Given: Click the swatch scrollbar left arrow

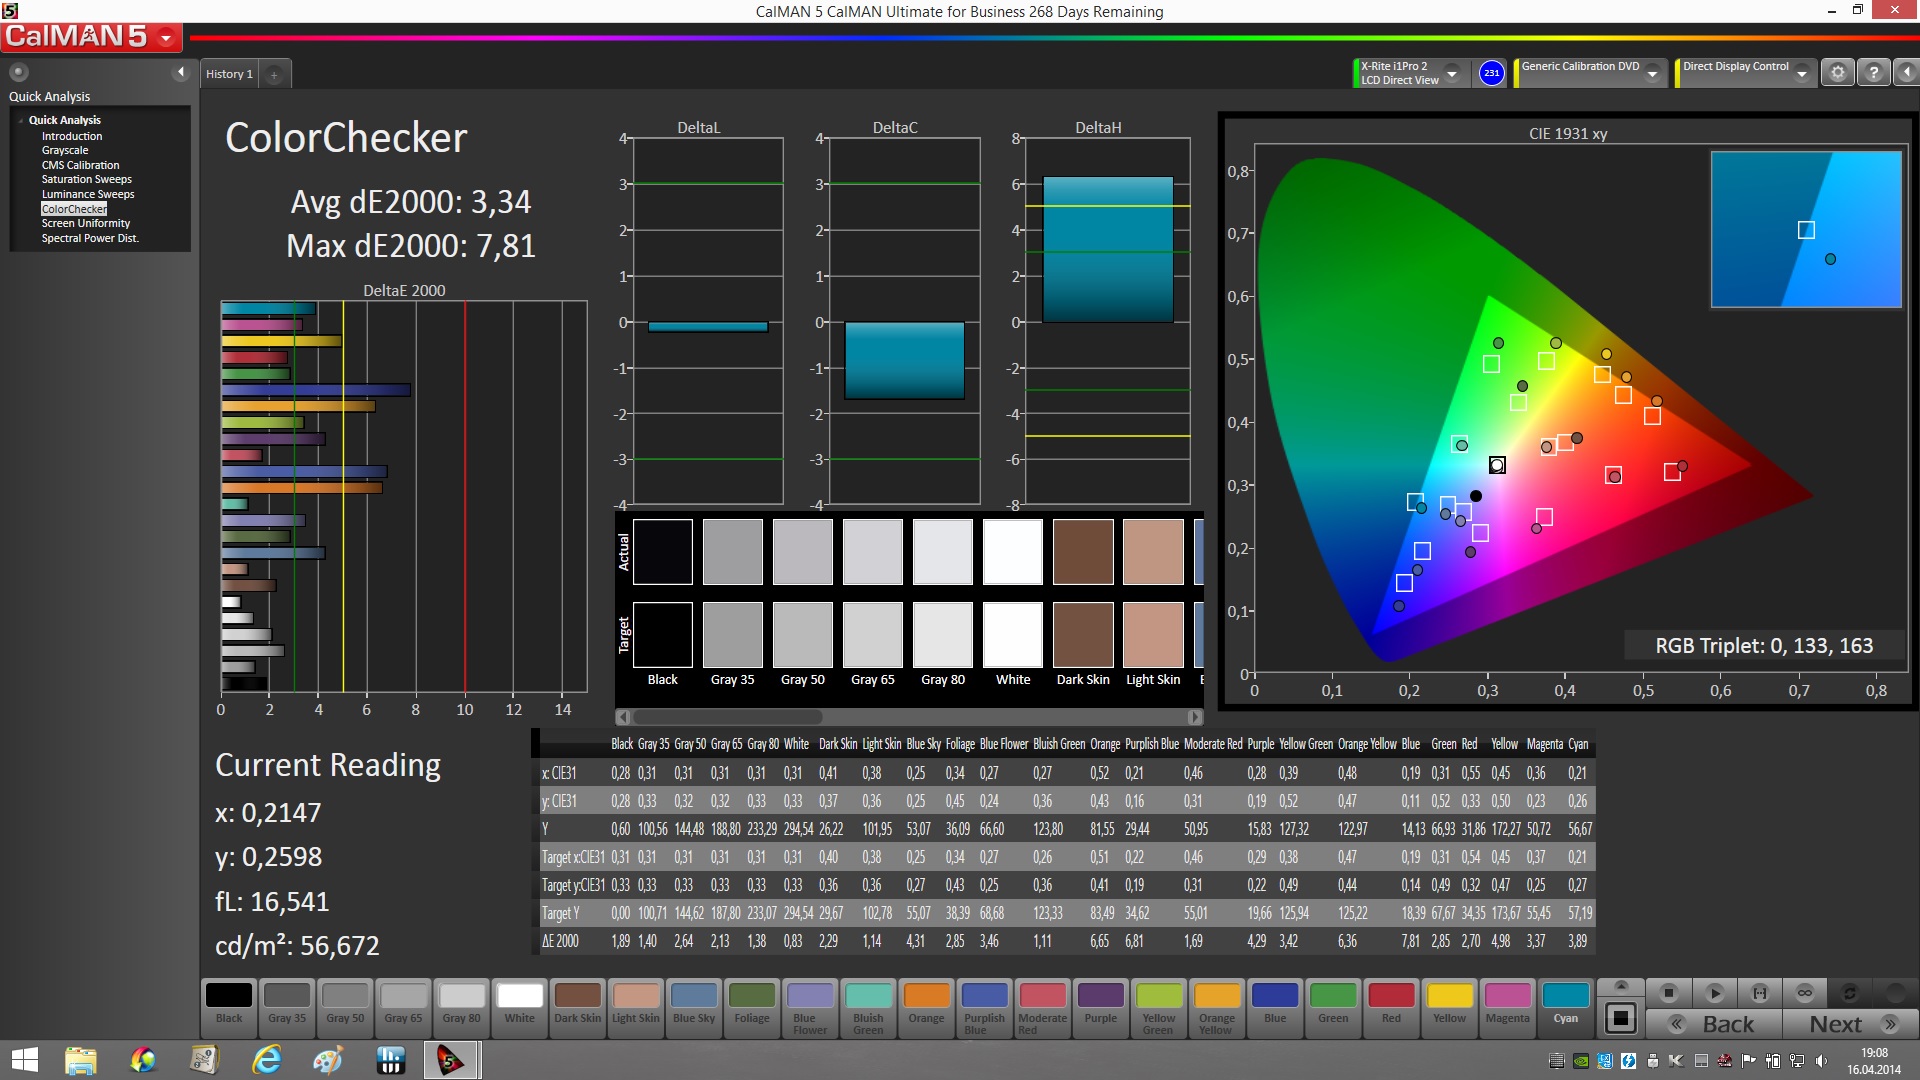Looking at the screenshot, I should point(623,717).
